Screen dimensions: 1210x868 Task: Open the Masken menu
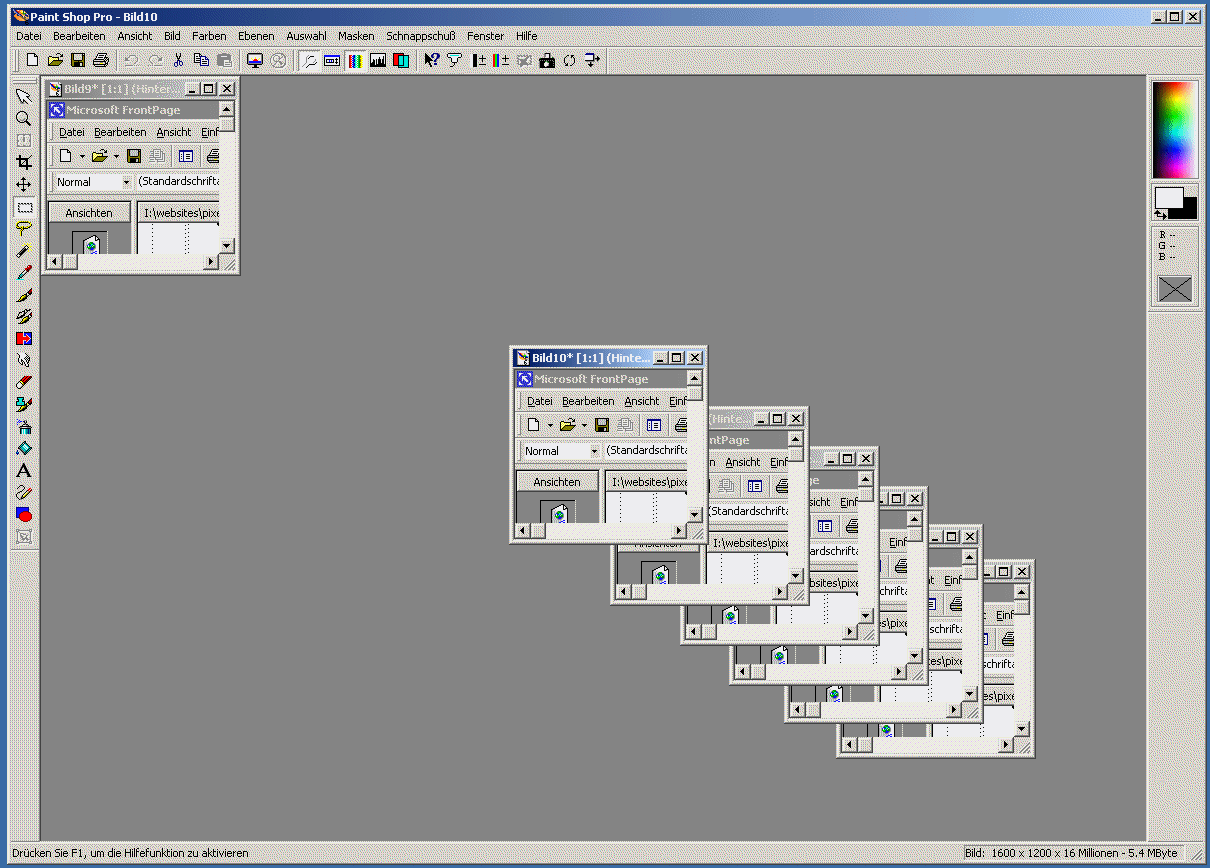click(356, 36)
